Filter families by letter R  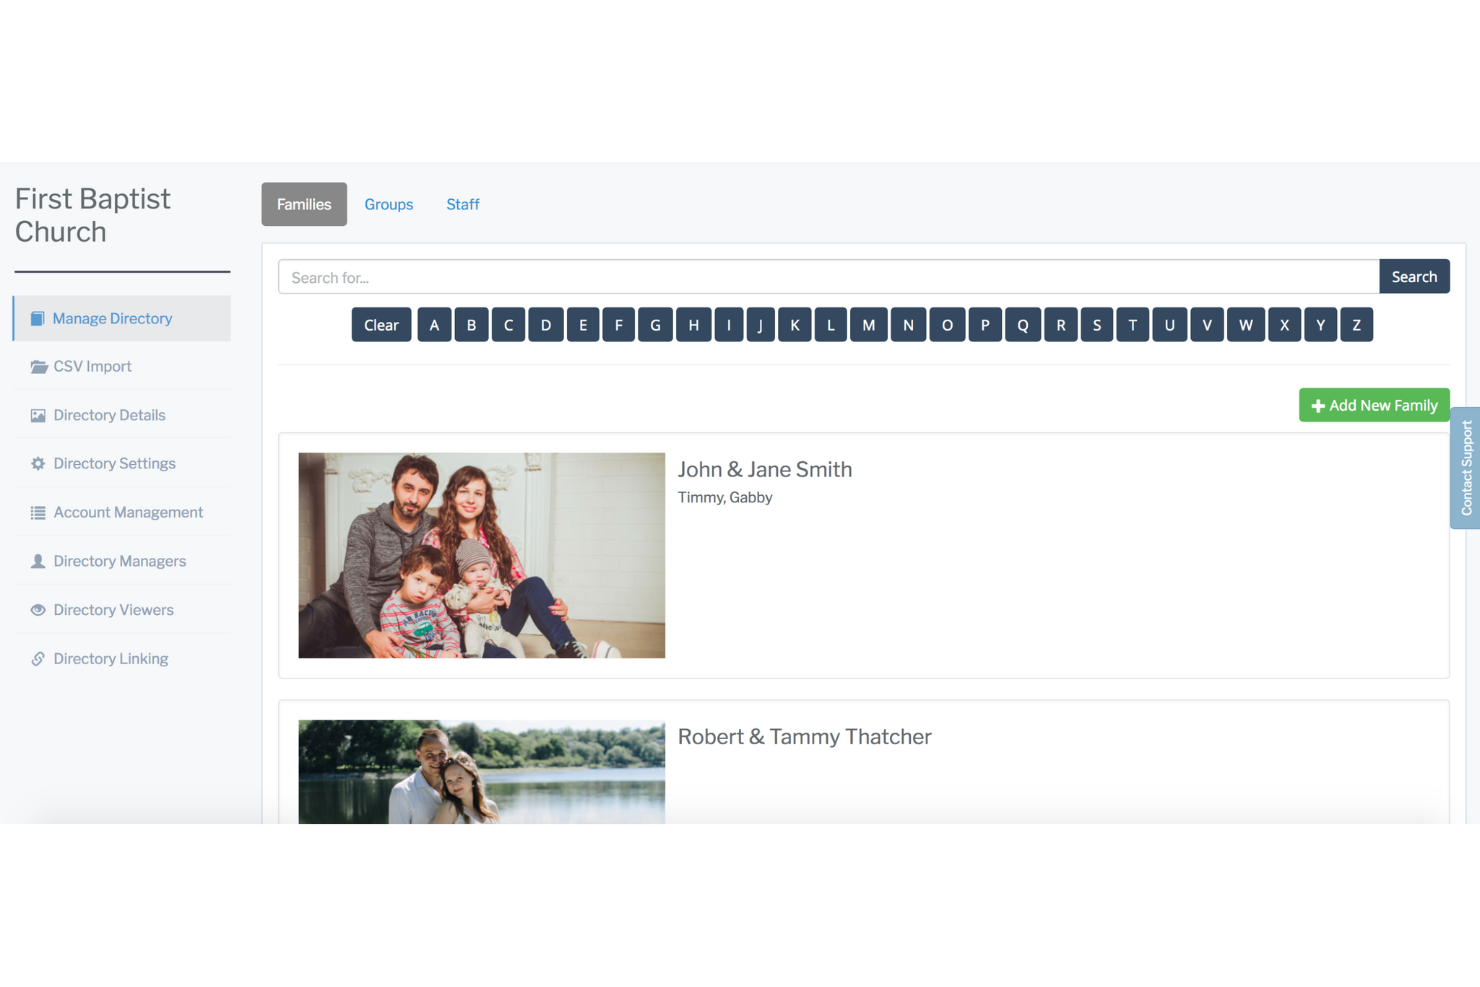[x=1061, y=325]
